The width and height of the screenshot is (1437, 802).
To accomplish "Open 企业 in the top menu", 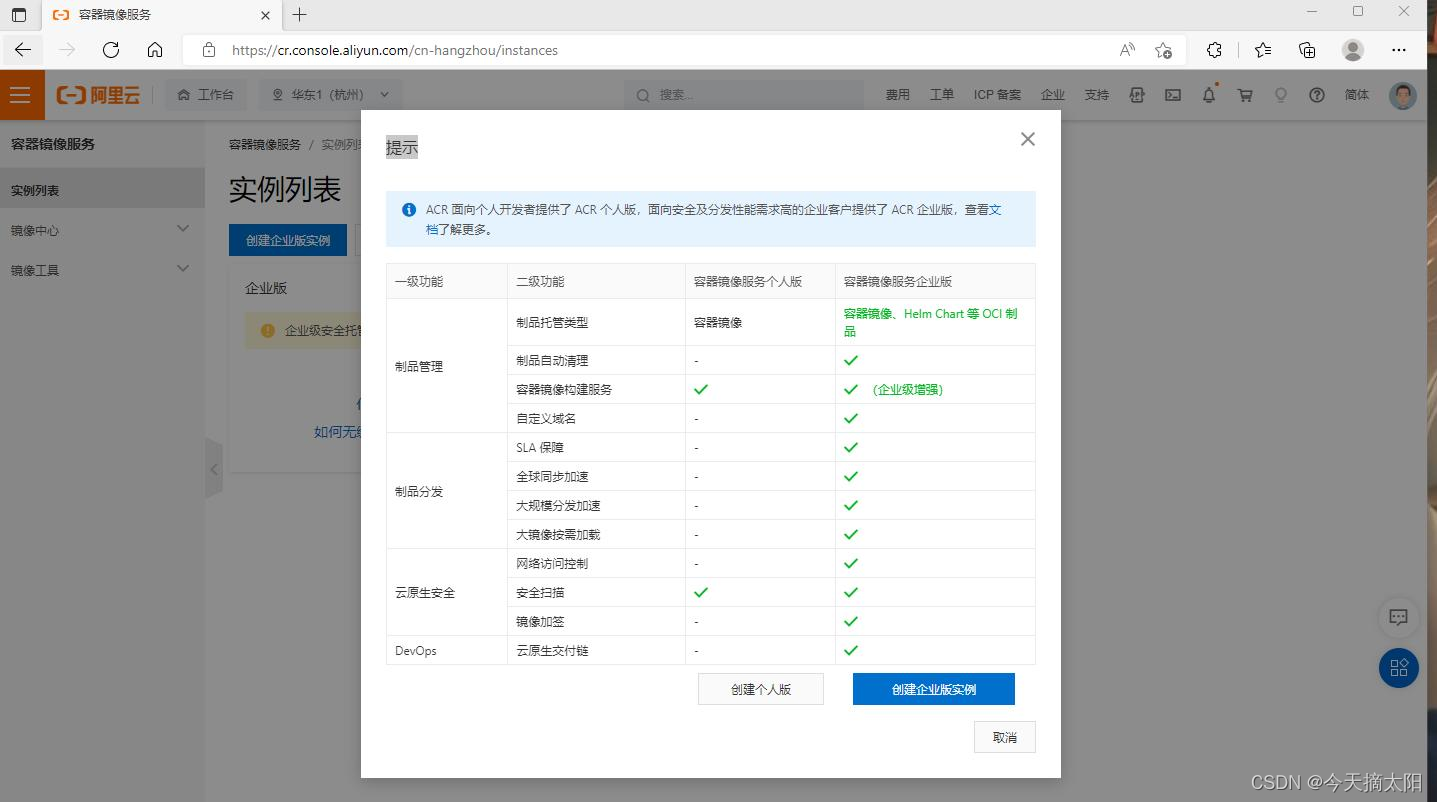I will point(1053,95).
